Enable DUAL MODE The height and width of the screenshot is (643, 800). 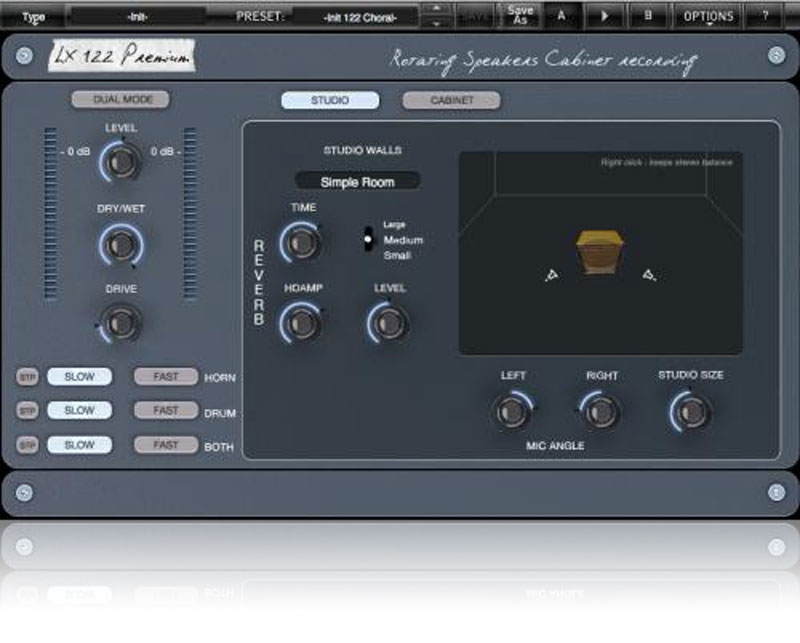[119, 100]
